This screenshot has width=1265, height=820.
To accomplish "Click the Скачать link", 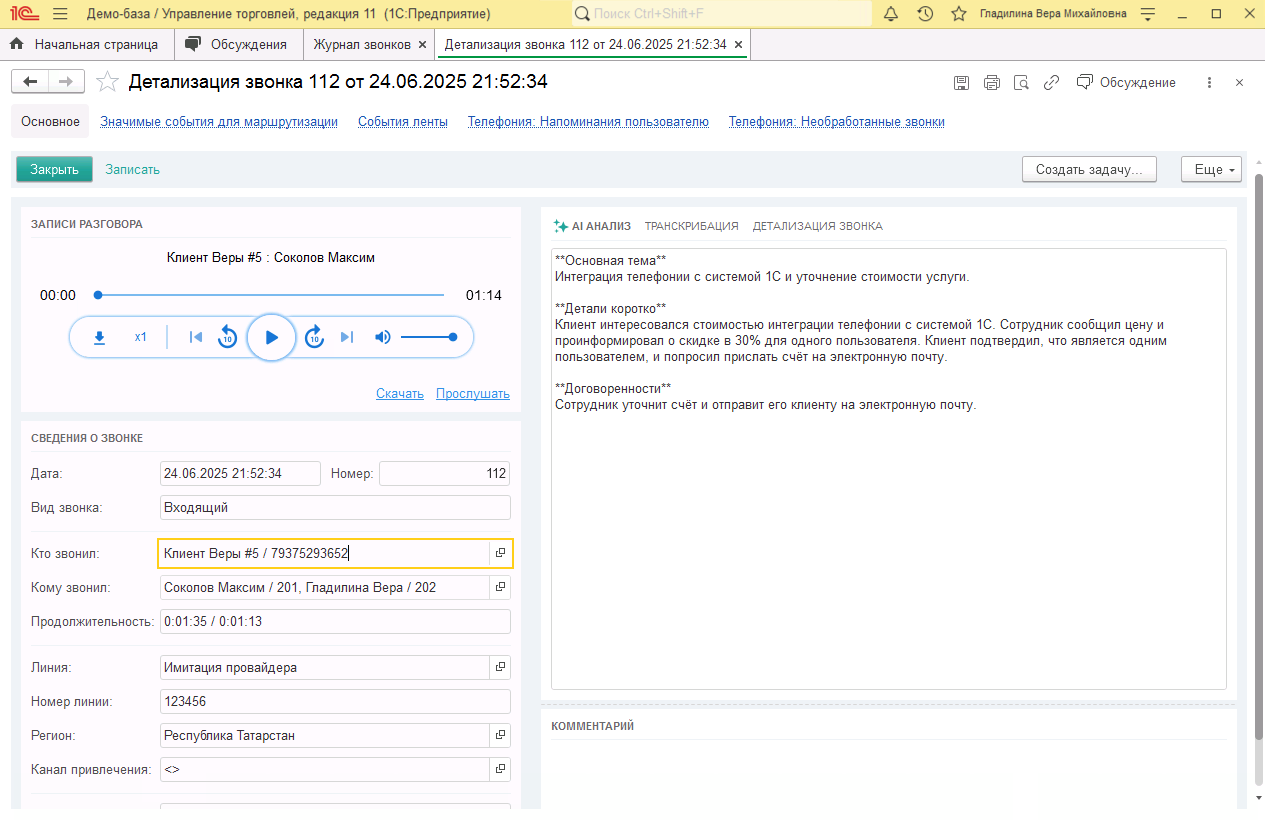I will 400,394.
